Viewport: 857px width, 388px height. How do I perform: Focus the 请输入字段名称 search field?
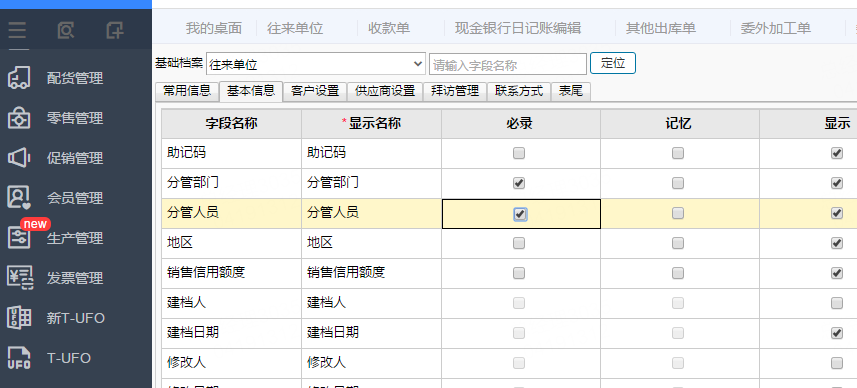pyautogui.click(x=508, y=64)
